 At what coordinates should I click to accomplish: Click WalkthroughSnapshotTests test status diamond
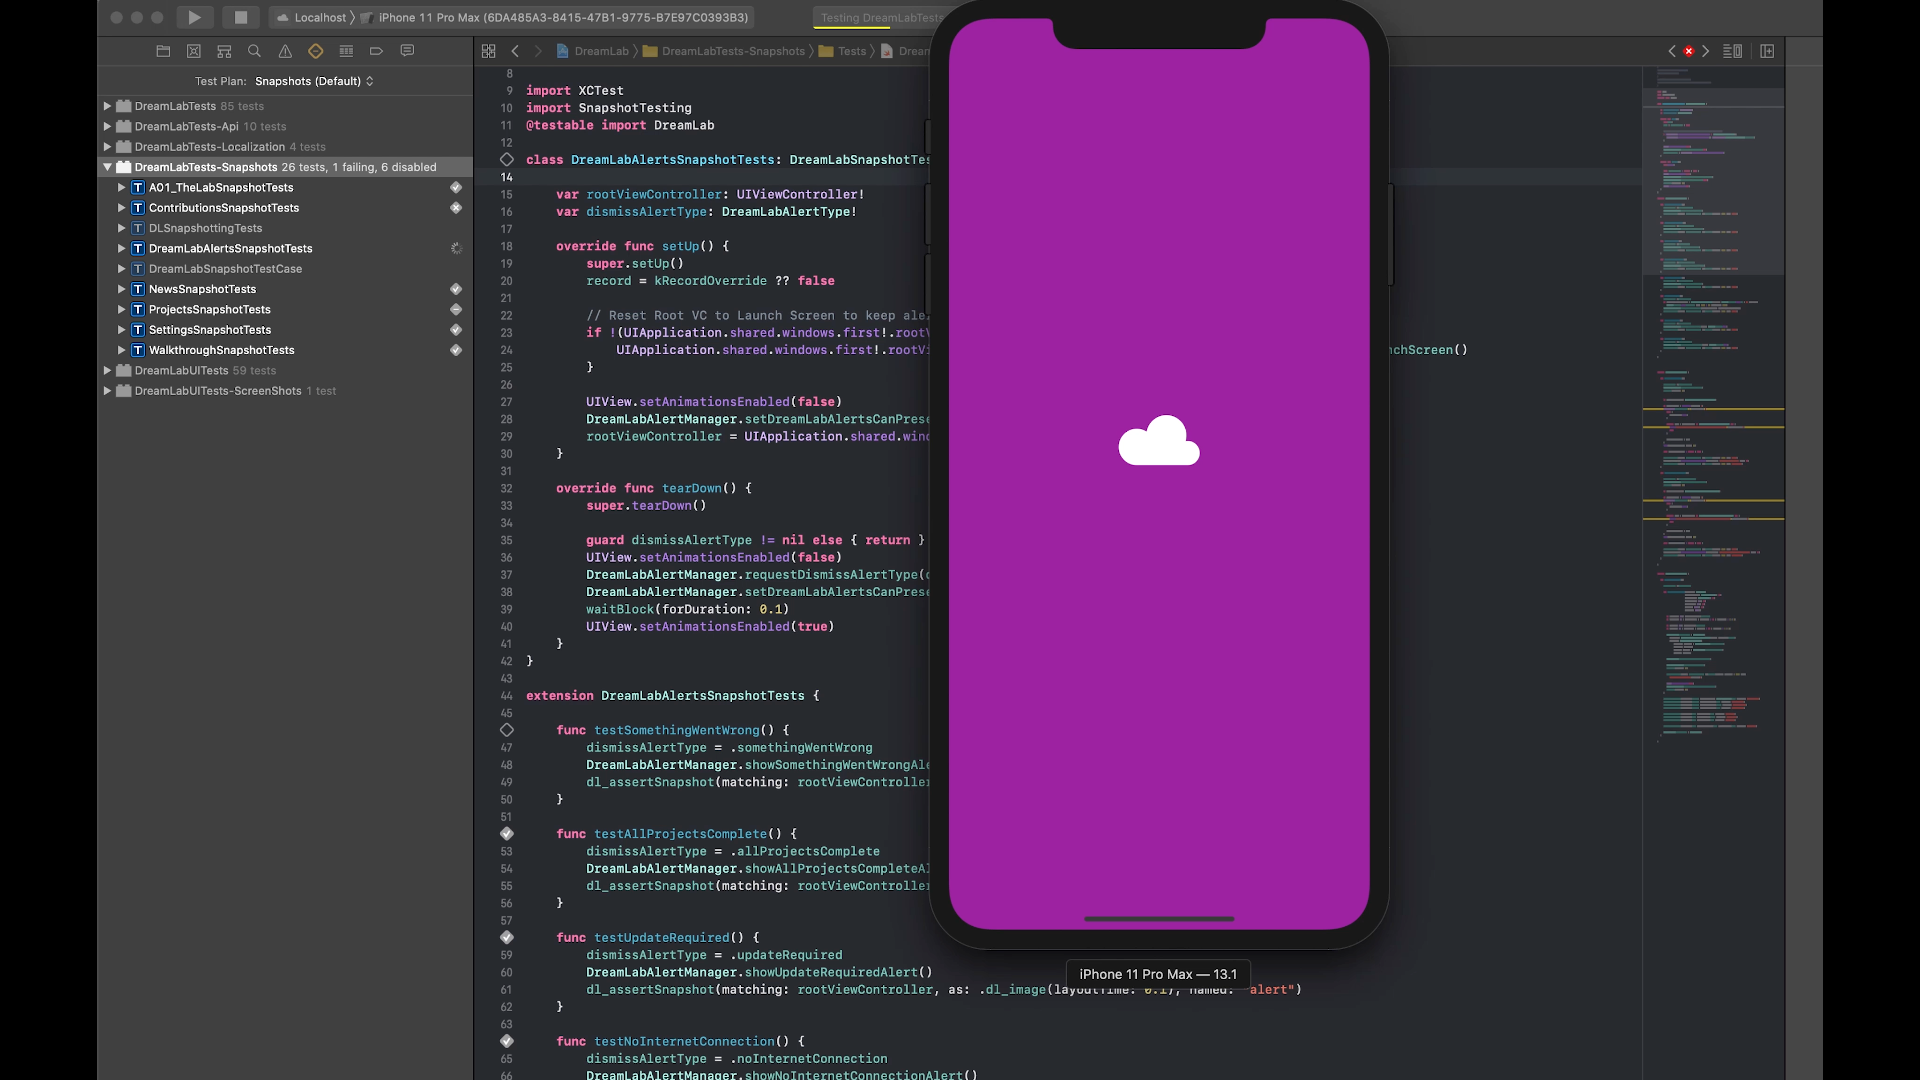pyautogui.click(x=456, y=350)
